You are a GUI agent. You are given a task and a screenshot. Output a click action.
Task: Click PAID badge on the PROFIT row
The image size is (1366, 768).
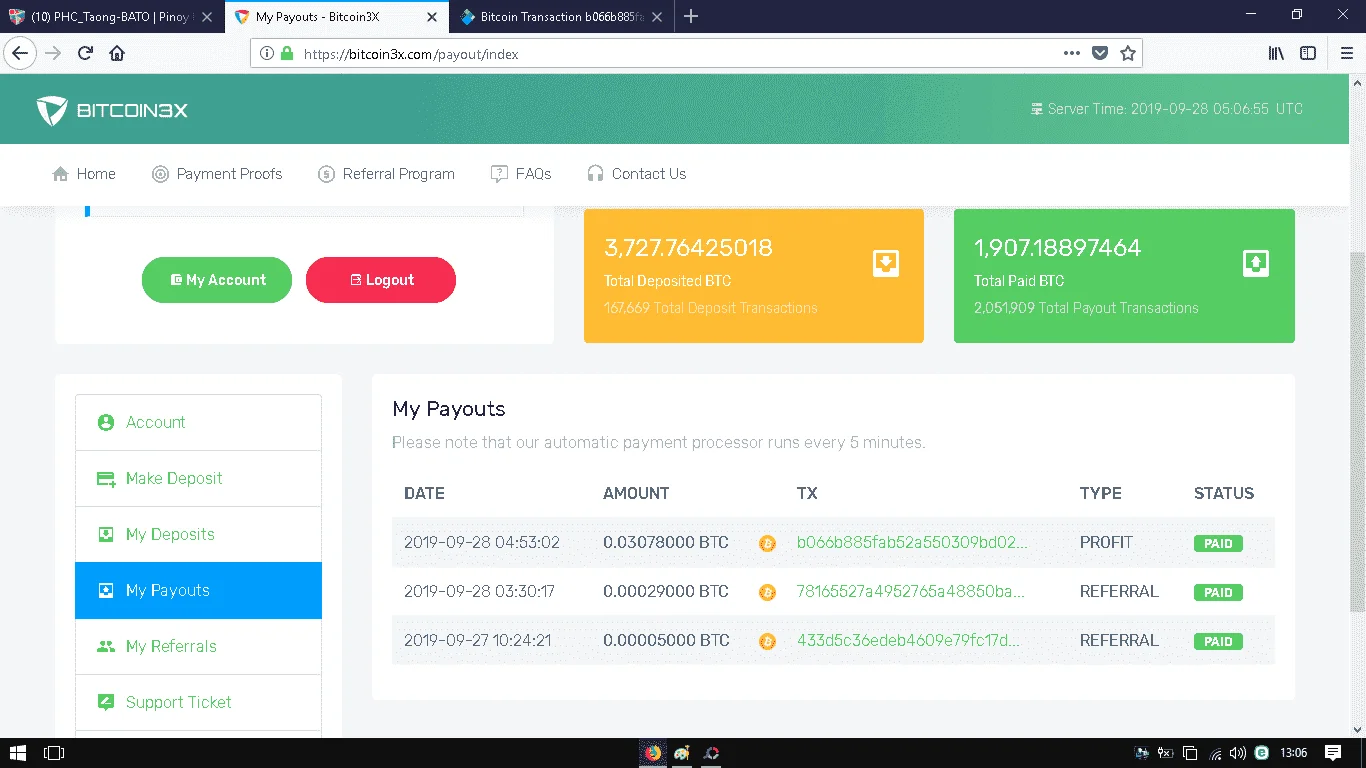[1218, 544]
